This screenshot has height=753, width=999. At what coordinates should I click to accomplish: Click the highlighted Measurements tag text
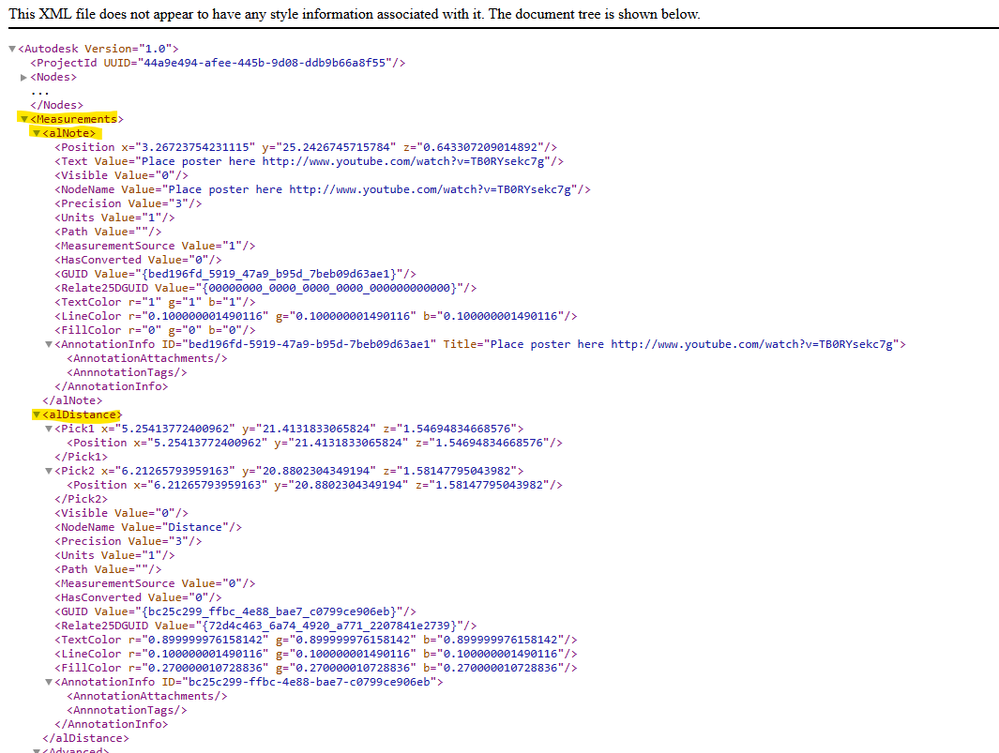tap(76, 119)
